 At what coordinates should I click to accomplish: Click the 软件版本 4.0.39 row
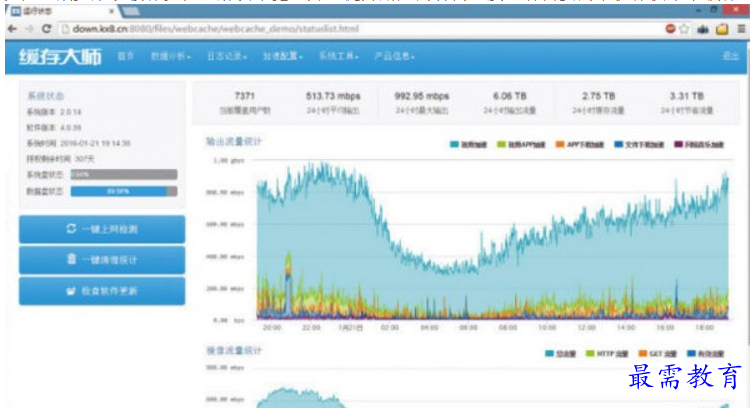coord(54,128)
